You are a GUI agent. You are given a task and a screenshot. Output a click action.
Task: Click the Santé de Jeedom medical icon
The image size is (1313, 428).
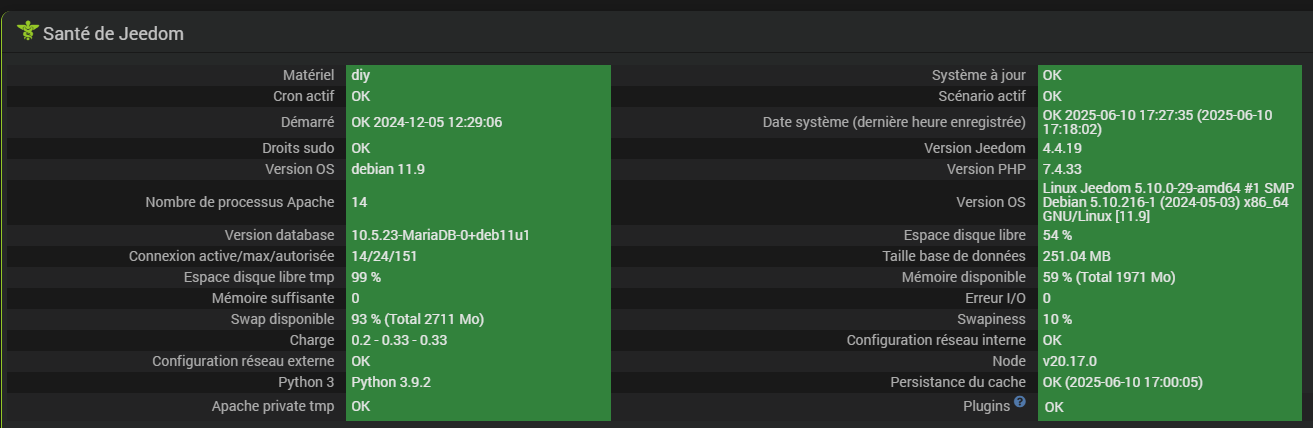[27, 32]
